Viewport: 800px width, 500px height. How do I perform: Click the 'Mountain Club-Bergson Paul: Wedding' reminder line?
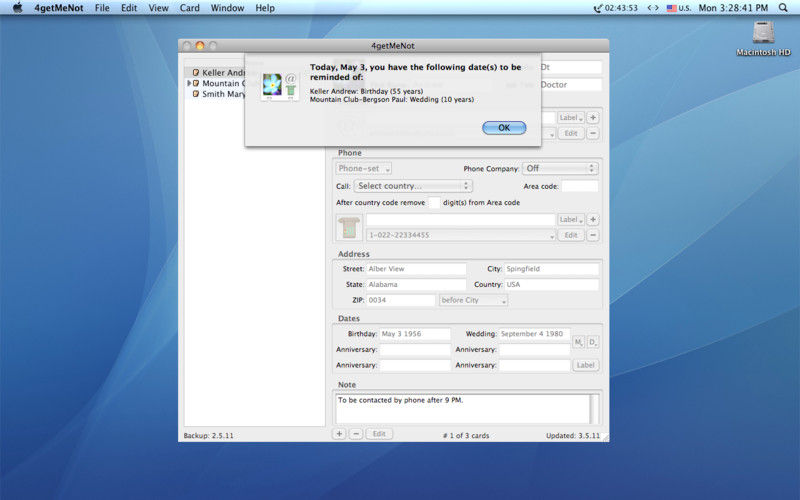(392, 99)
